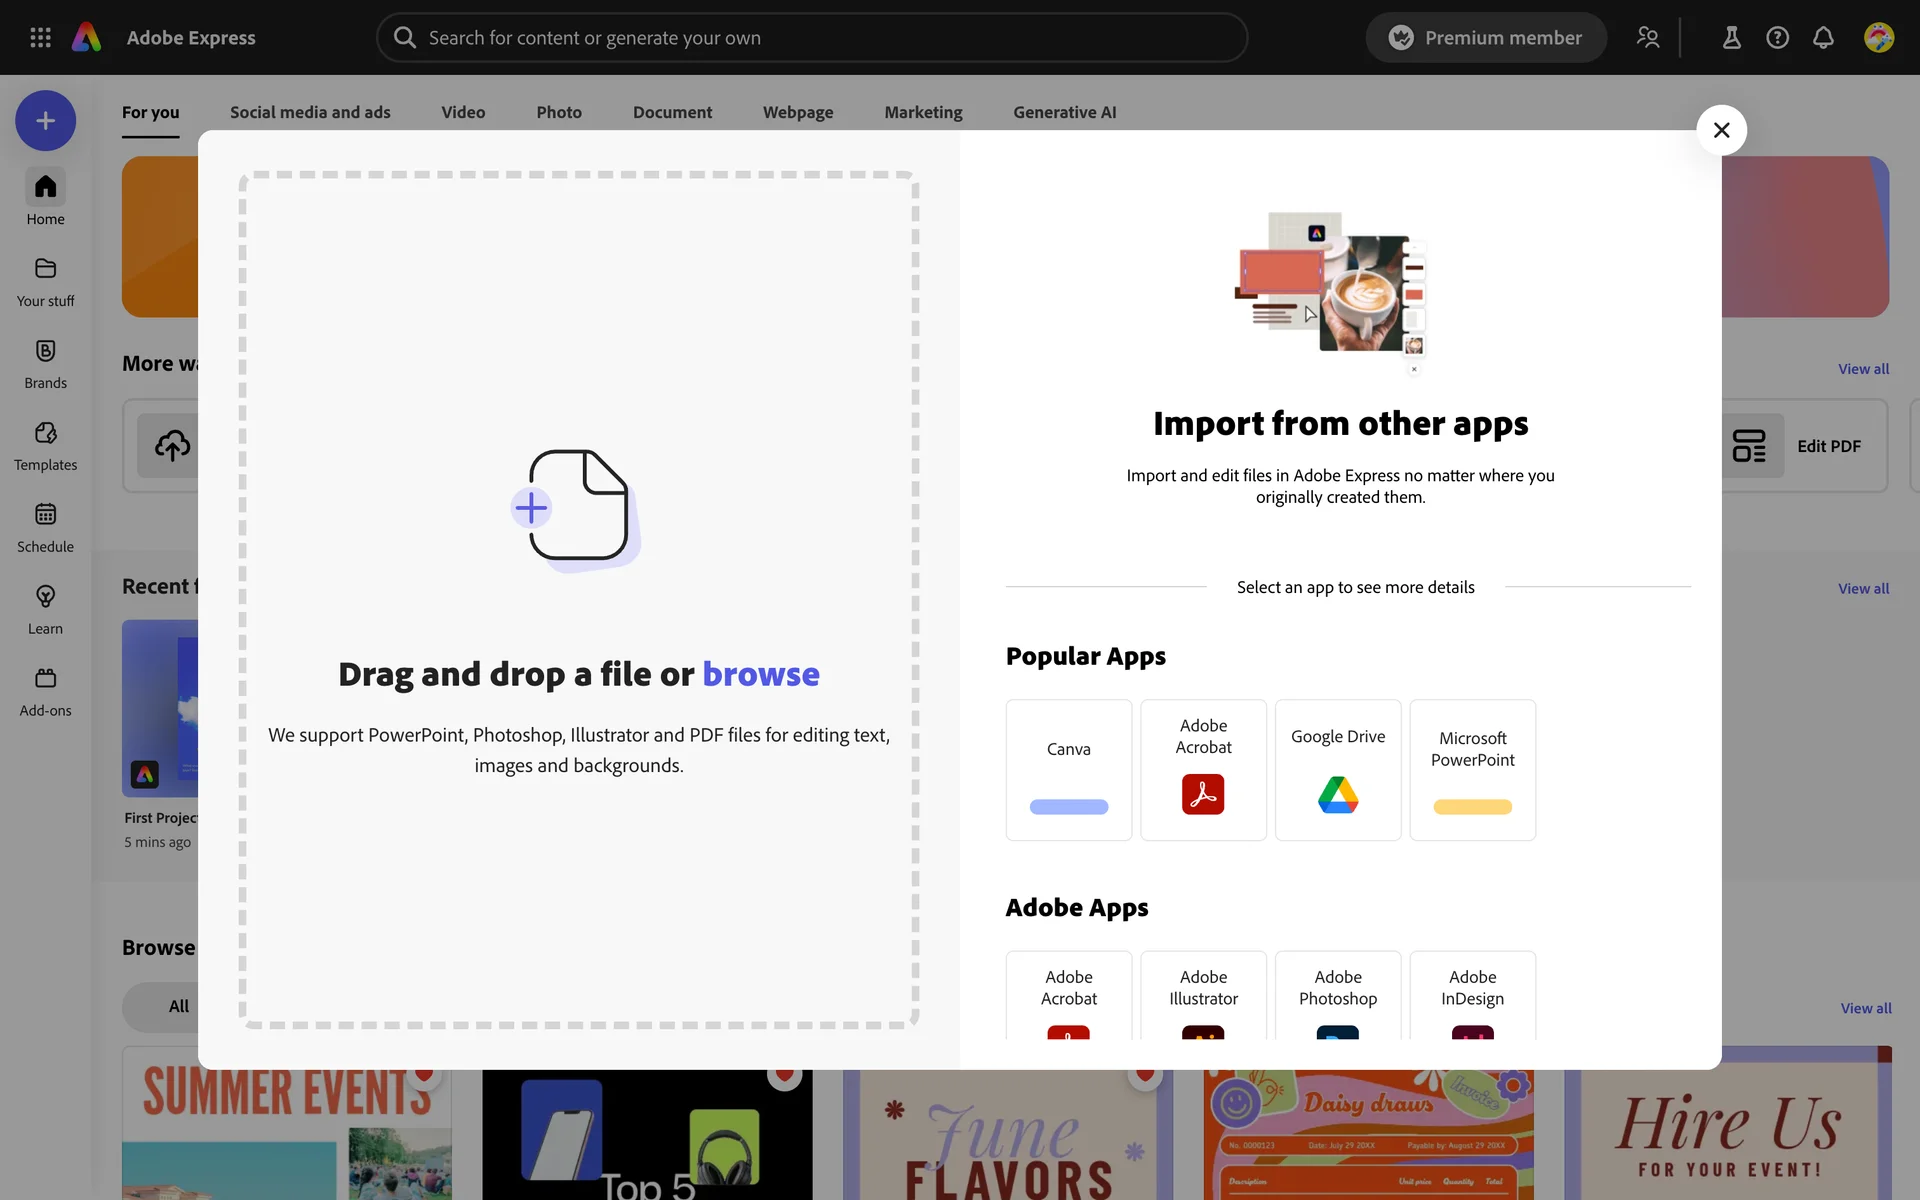
Task: Click the Adobe Express logo icon
Action: 87,37
